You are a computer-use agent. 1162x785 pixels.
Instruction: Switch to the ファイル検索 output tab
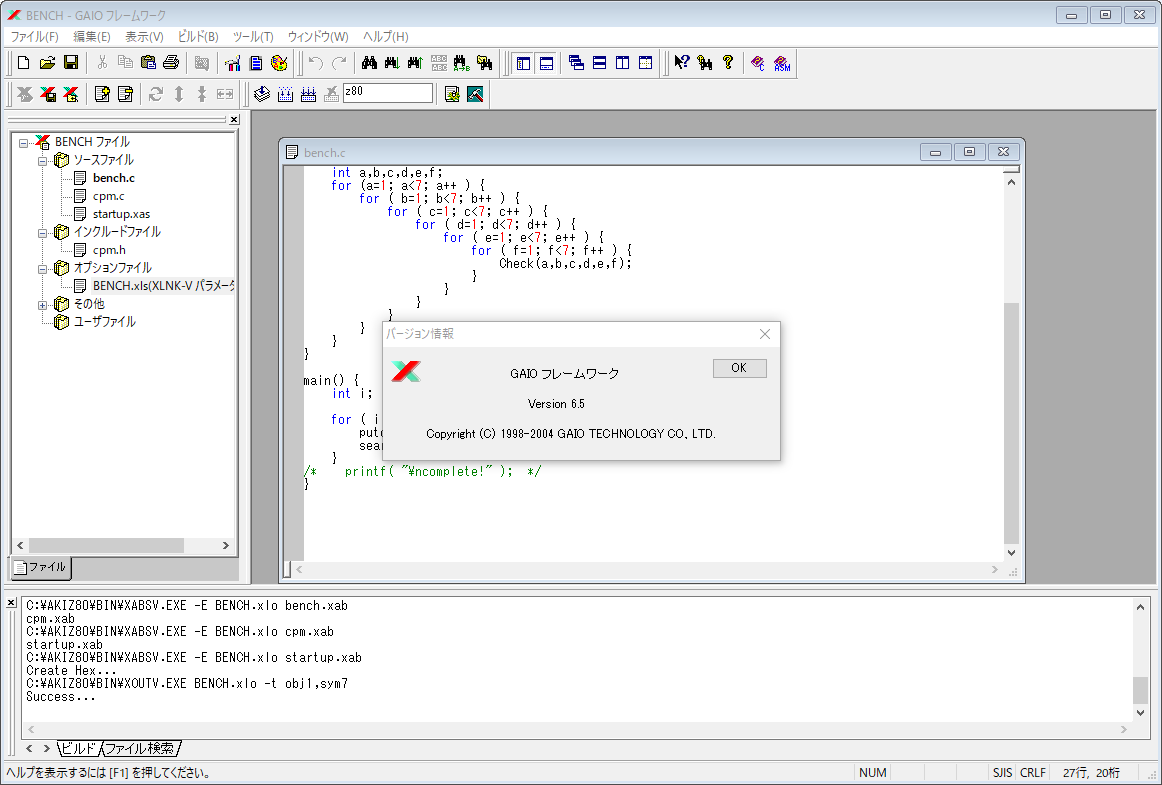[139, 749]
